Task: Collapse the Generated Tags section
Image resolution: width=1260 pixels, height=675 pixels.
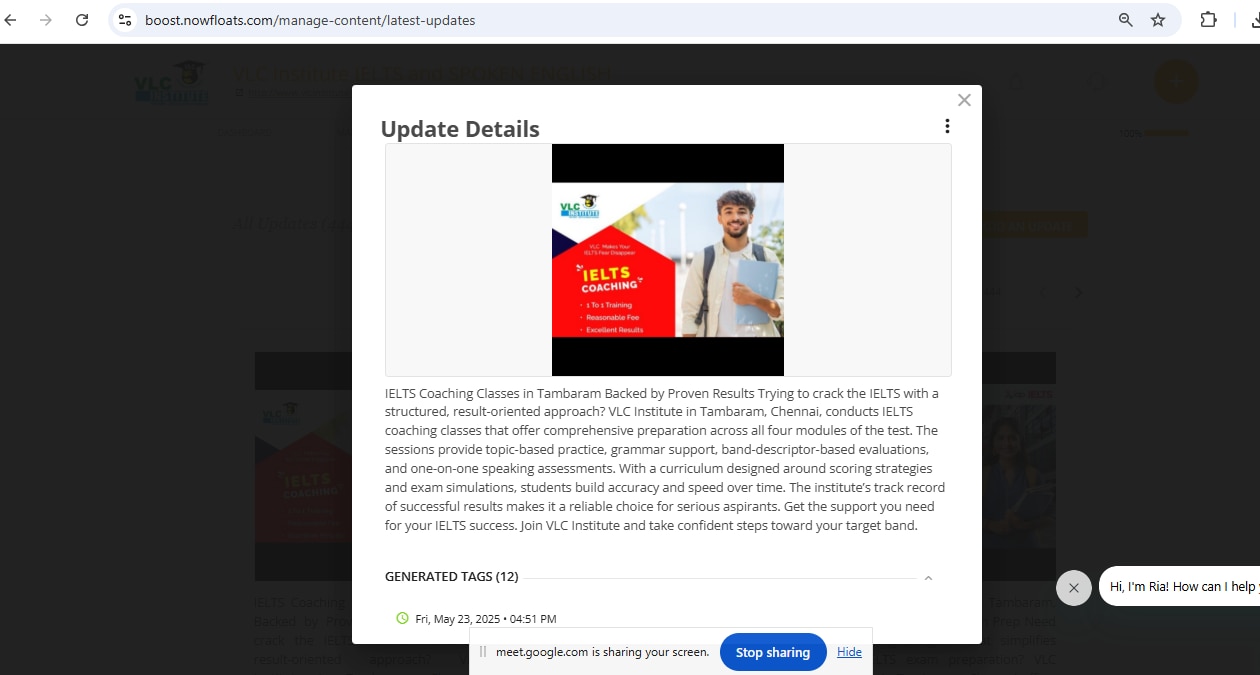Action: [x=928, y=578]
